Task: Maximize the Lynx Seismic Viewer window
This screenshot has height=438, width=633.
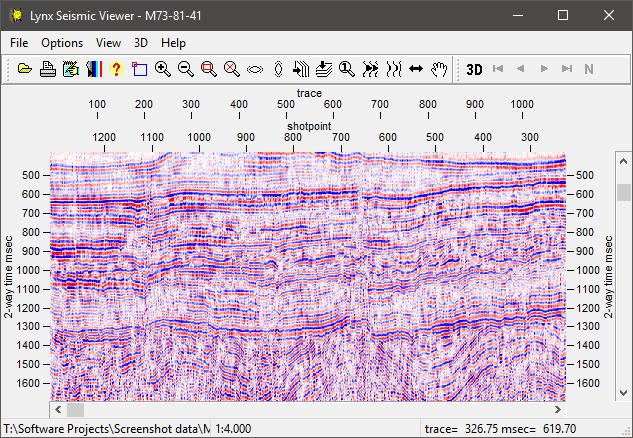Action: [x=563, y=15]
